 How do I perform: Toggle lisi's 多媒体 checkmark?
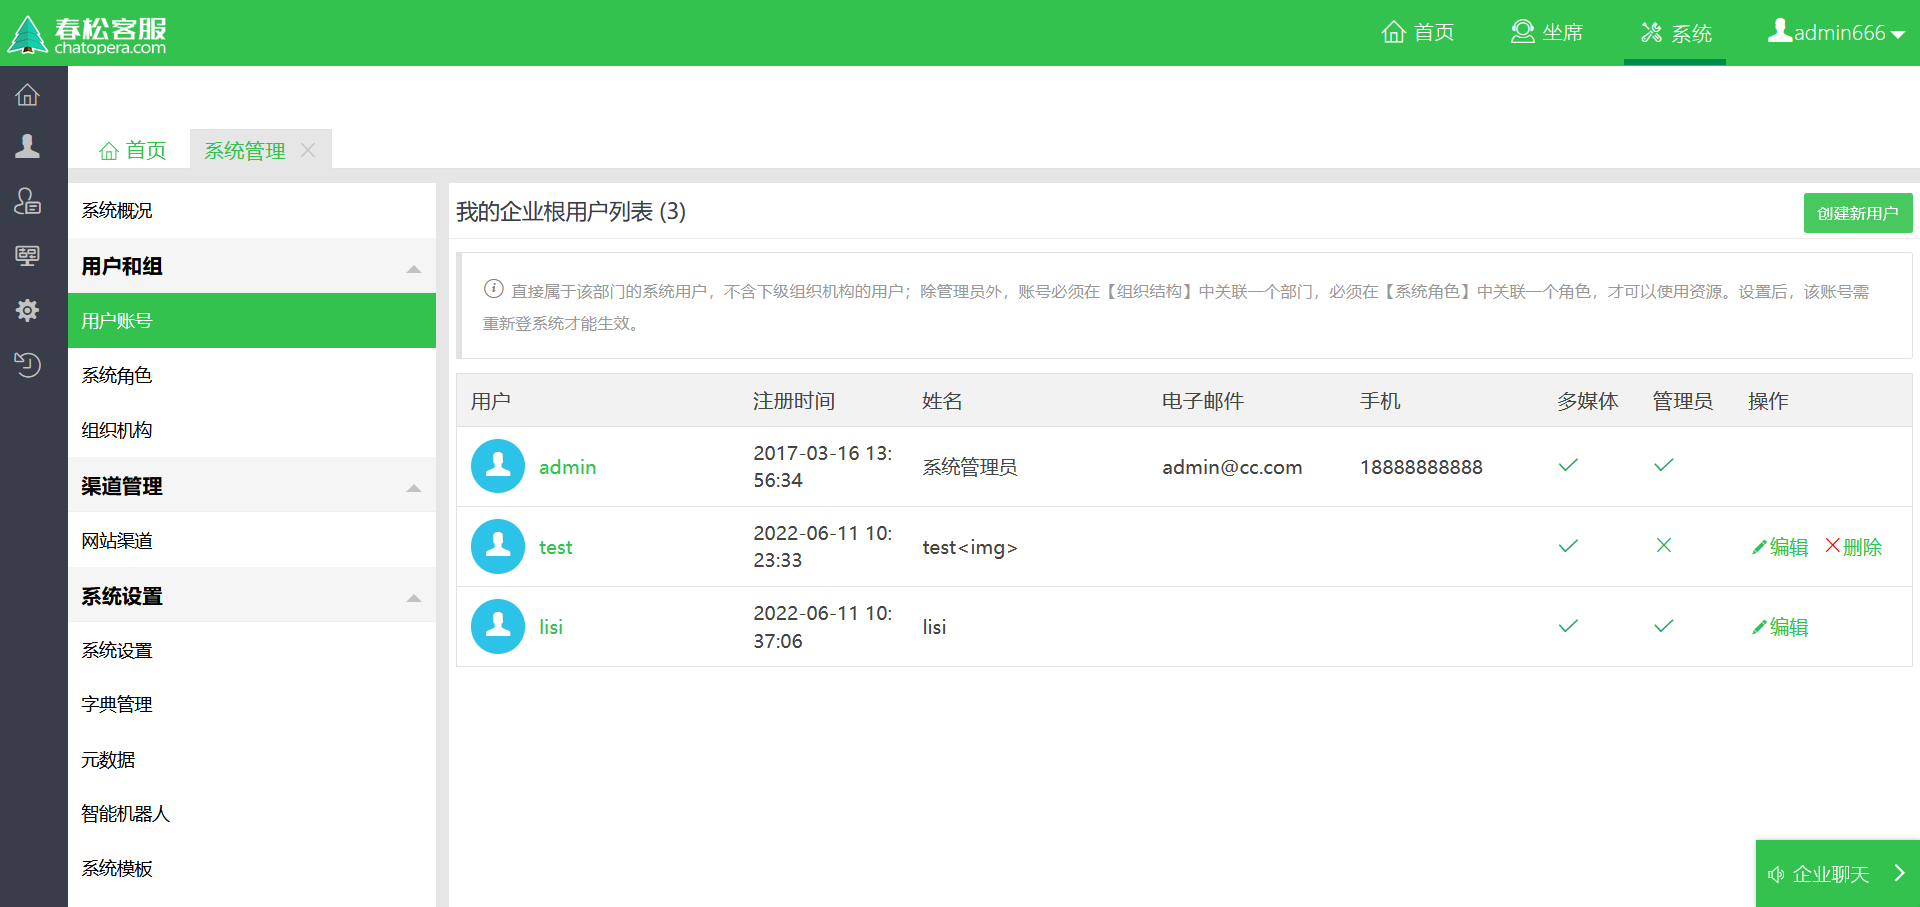1567,626
